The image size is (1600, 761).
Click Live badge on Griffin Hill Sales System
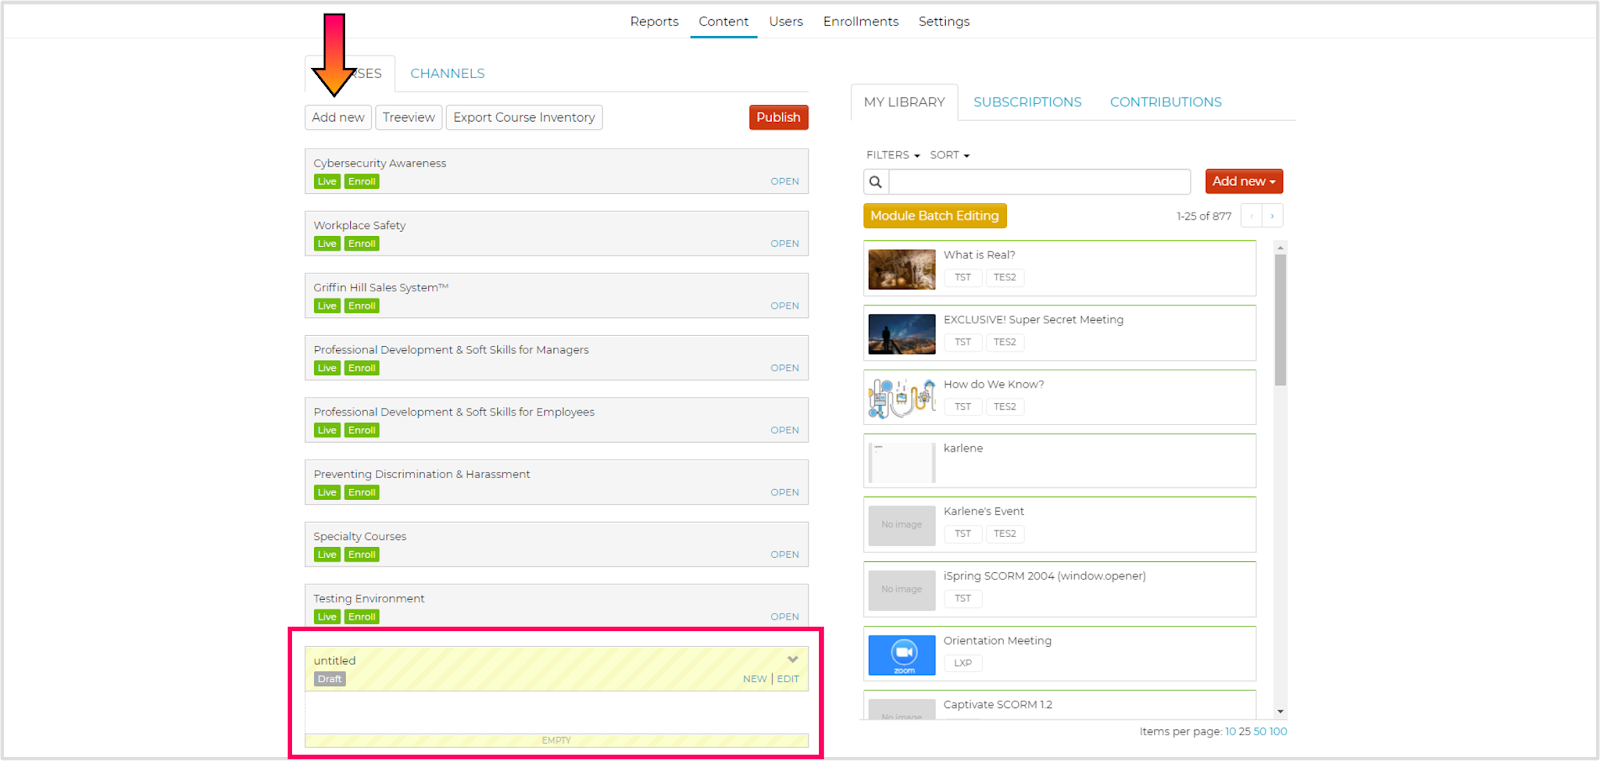point(327,306)
